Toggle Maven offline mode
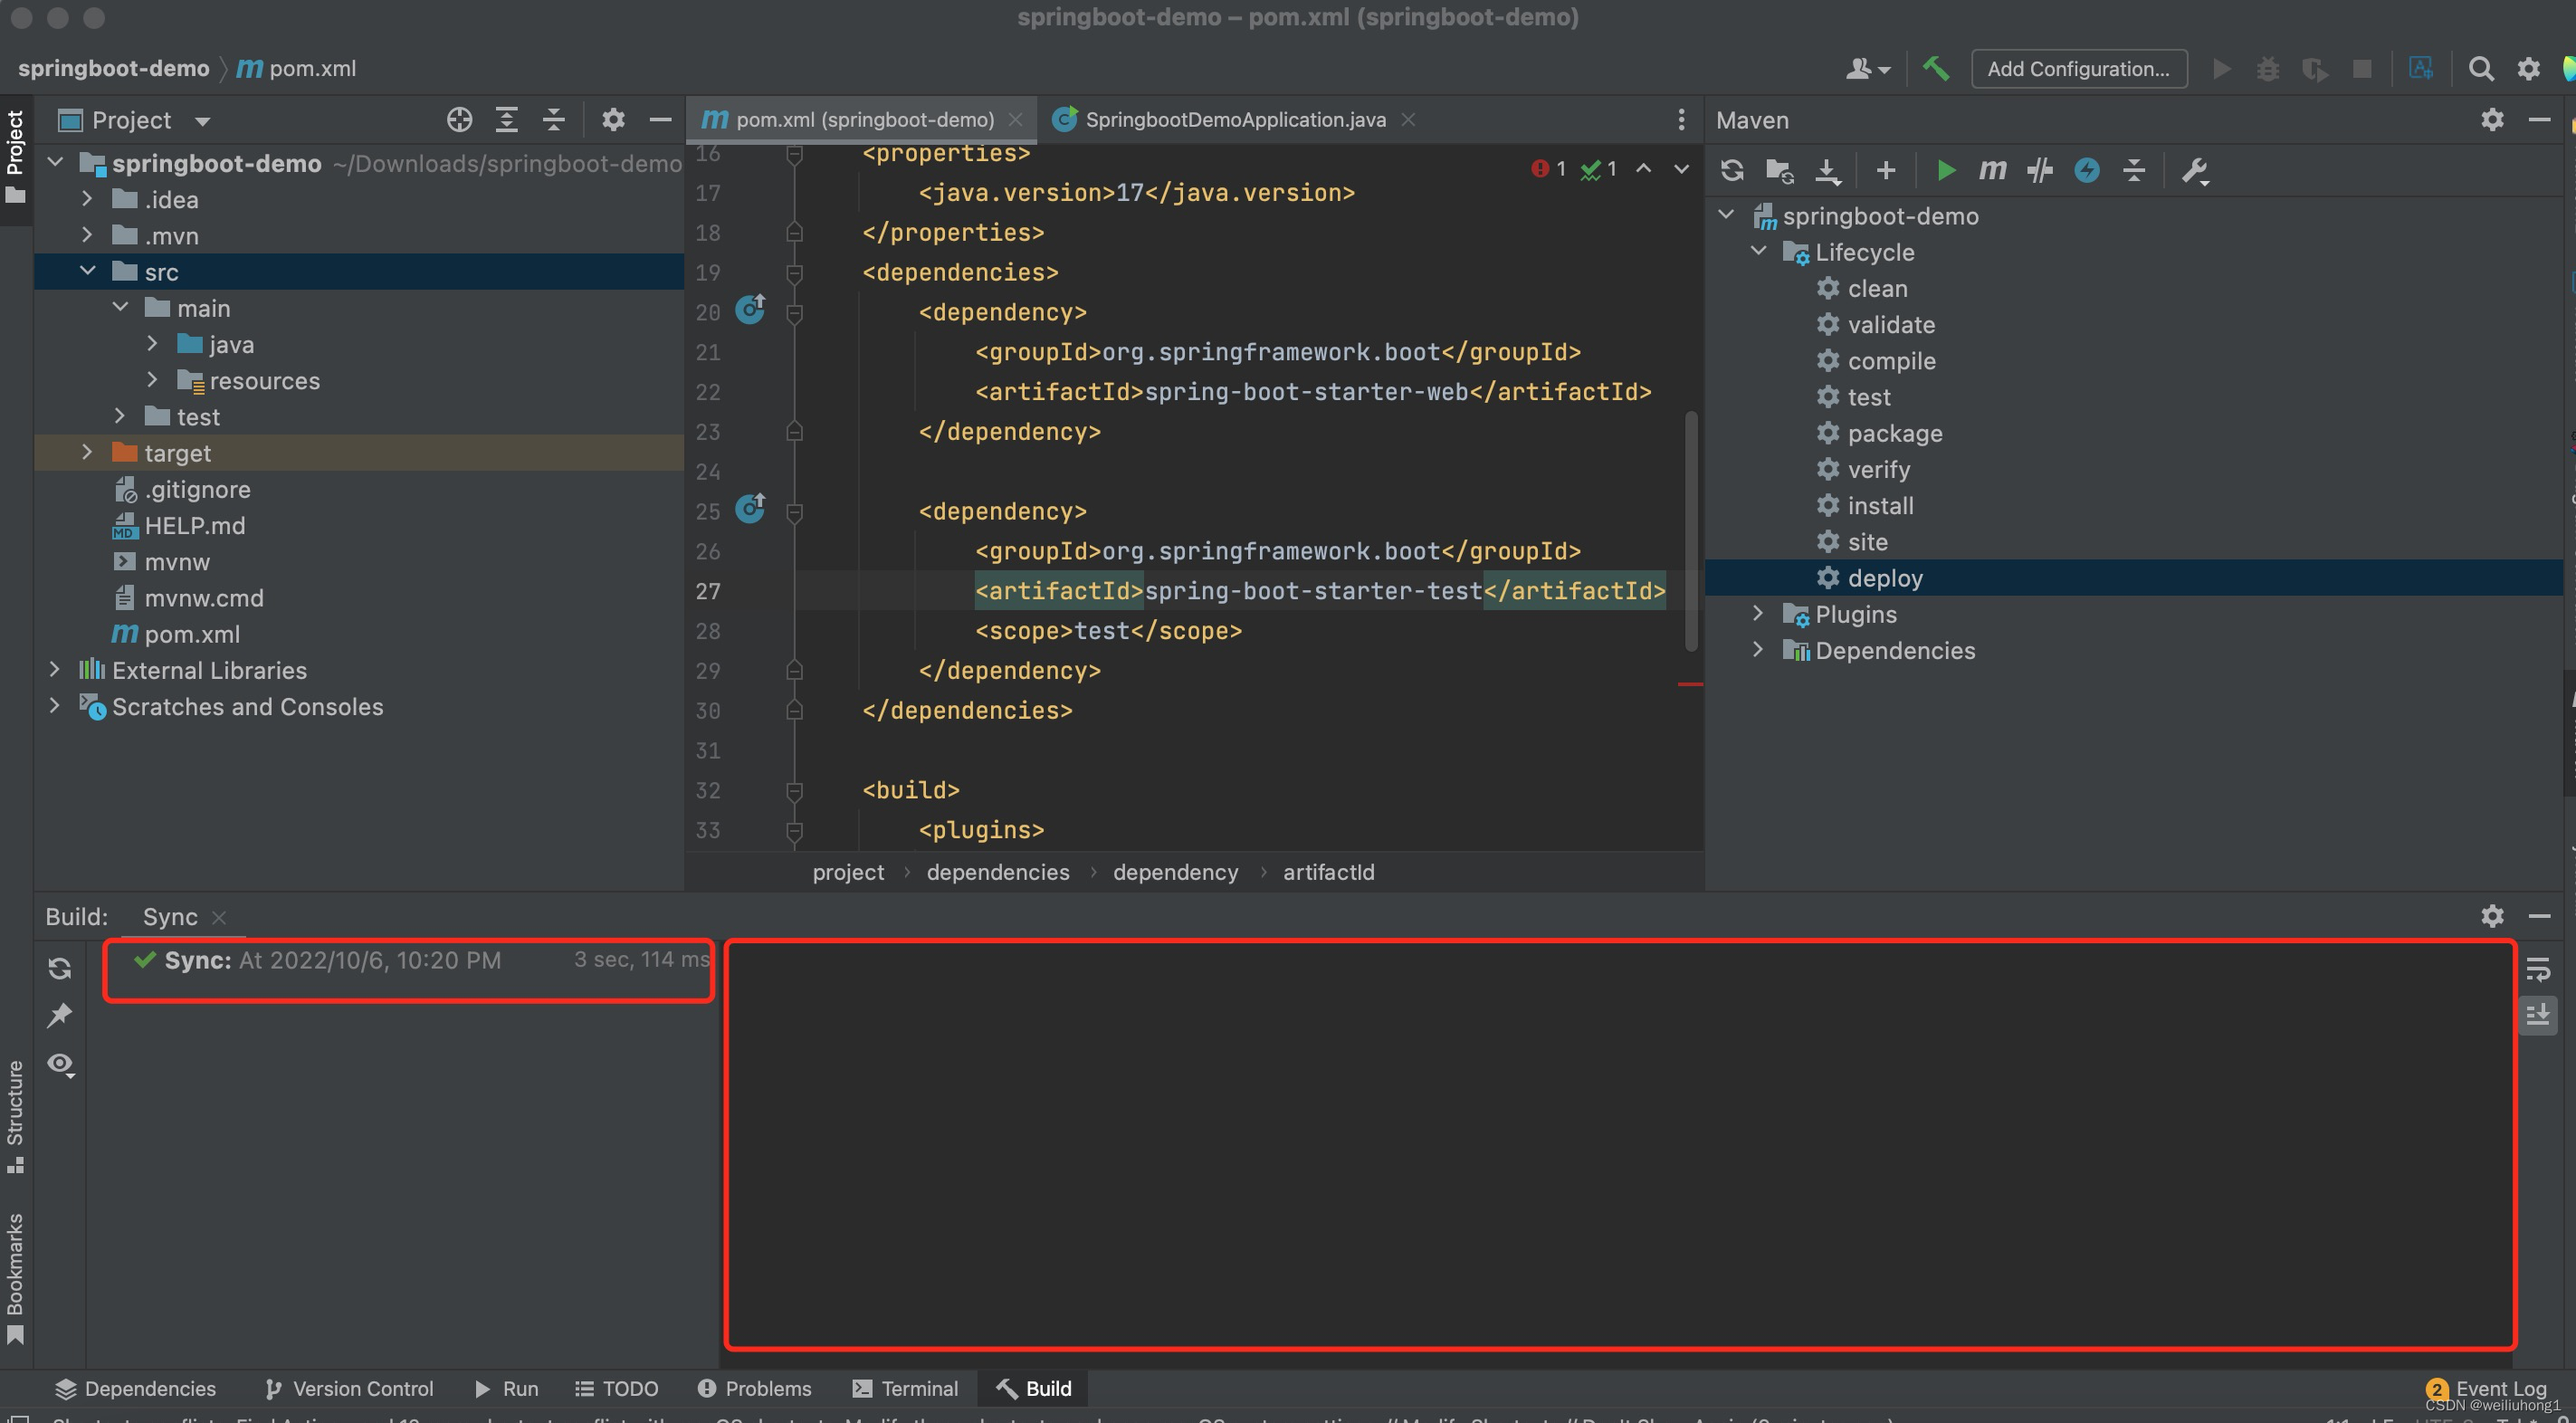The image size is (2576, 1423). pos(2087,170)
